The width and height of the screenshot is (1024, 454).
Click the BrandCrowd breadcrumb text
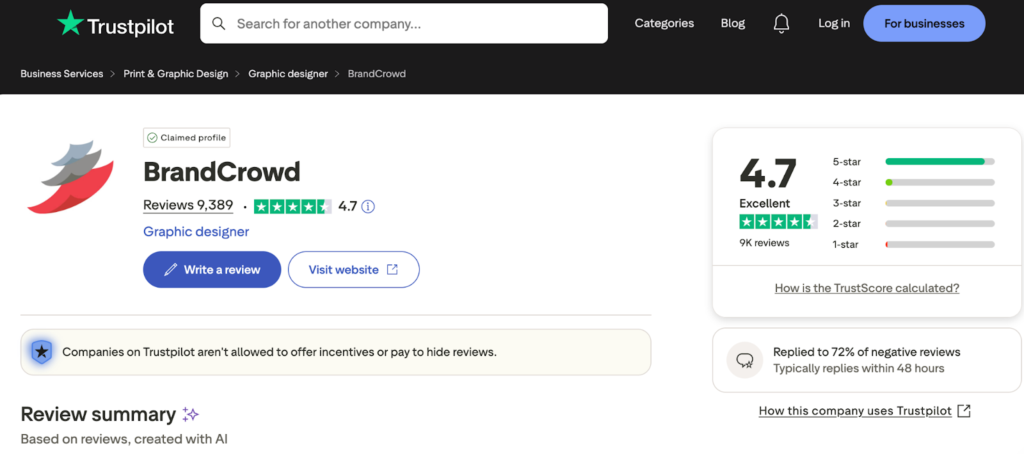tap(377, 74)
